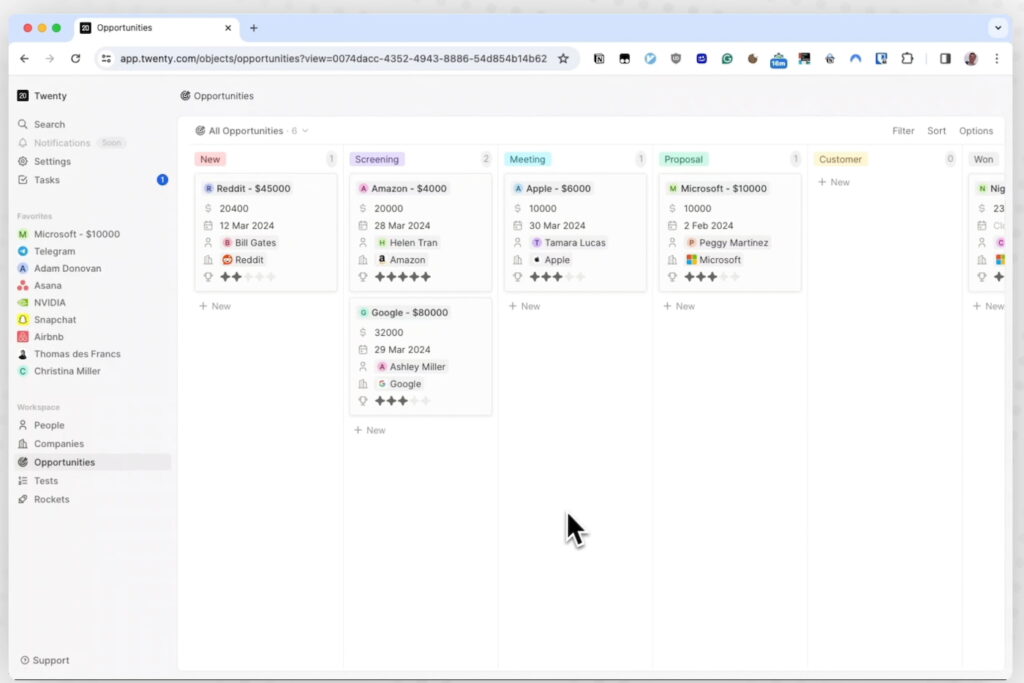
Task: Select Opportunities in the sidebar
Action: coord(93,462)
